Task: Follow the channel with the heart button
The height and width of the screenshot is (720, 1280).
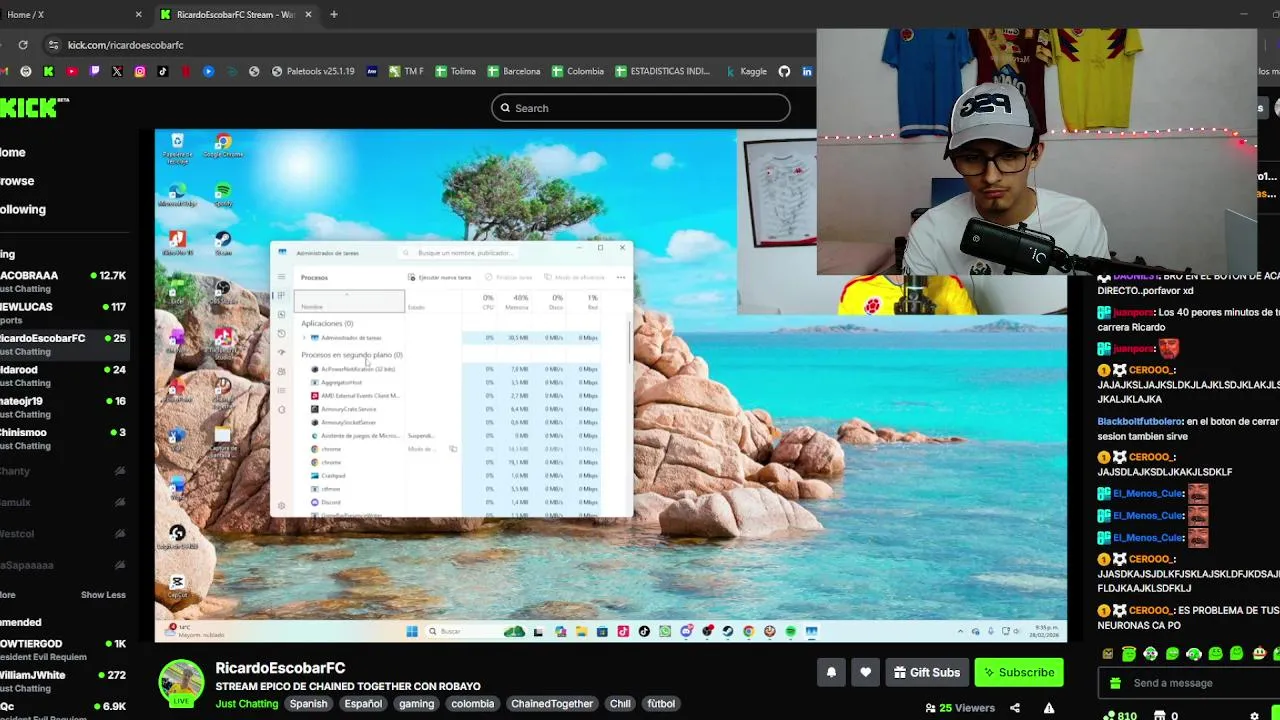Action: [x=866, y=673]
